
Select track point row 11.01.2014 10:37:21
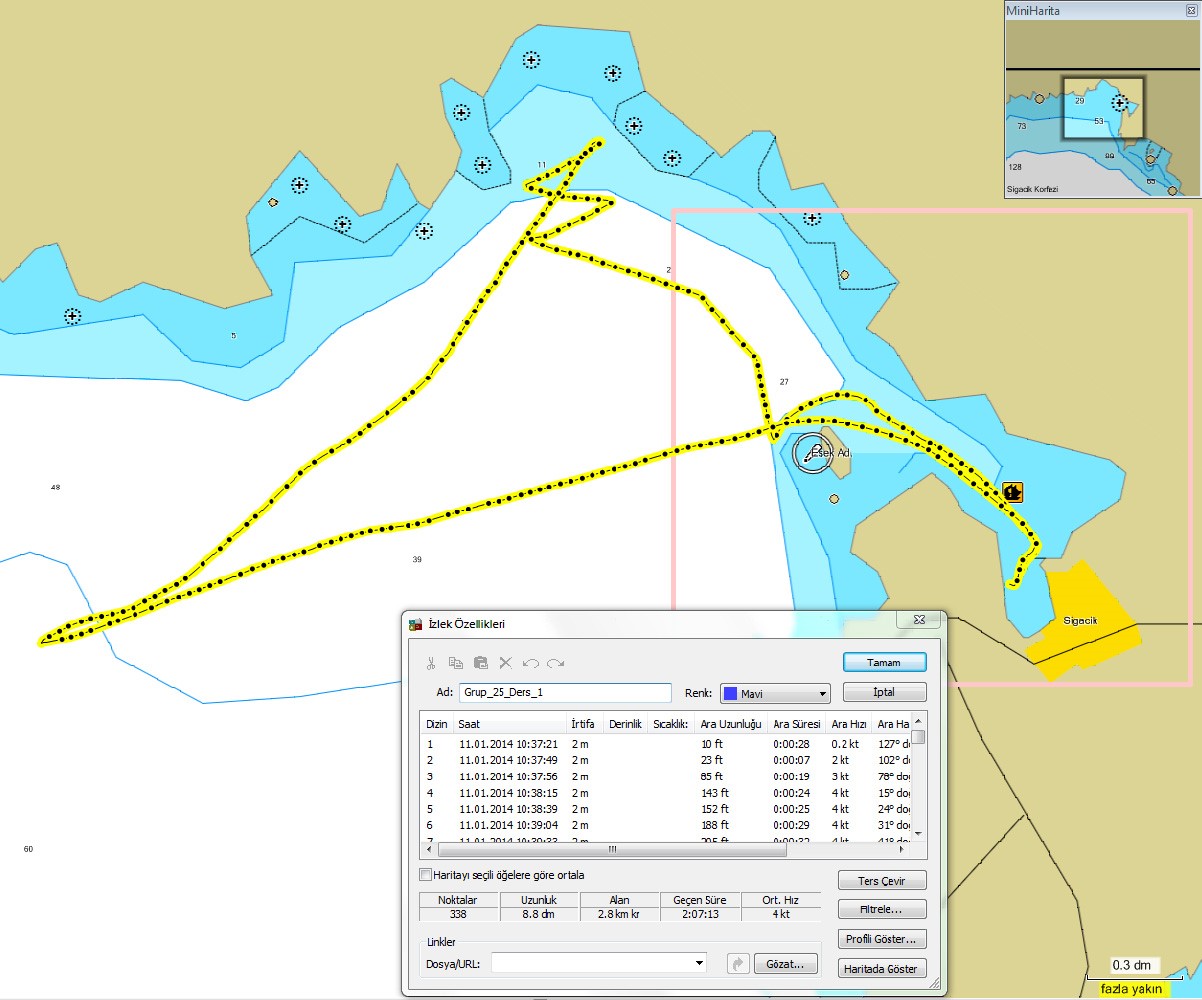tap(665, 744)
